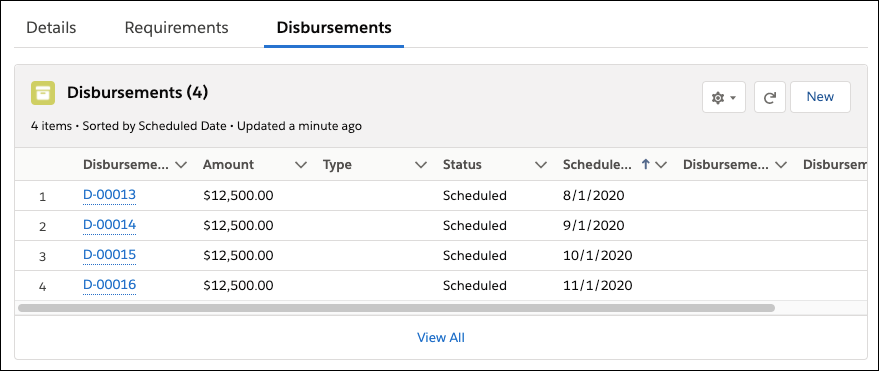Open disbursement record D-00013
This screenshot has height=371, width=879.
pyautogui.click(x=109, y=195)
